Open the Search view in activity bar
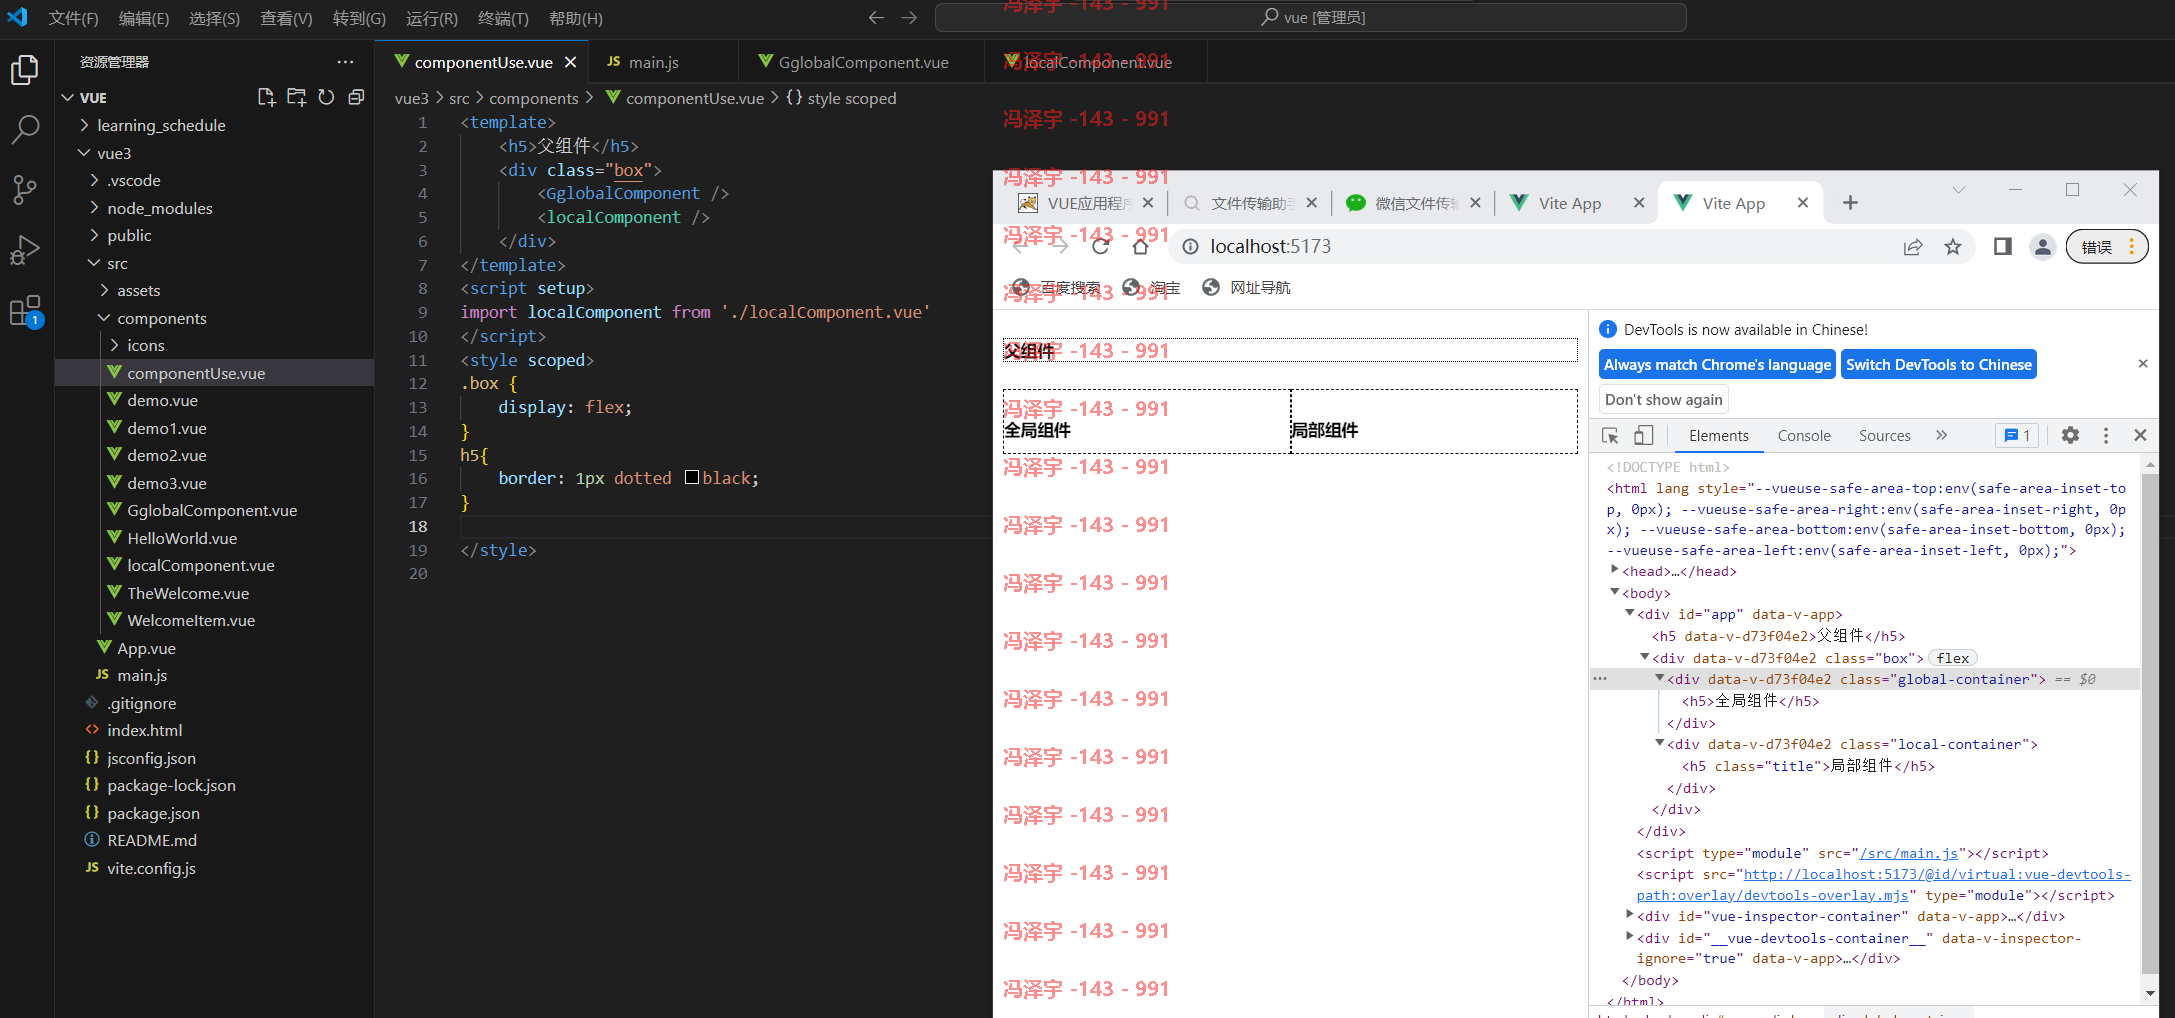 click(x=25, y=129)
